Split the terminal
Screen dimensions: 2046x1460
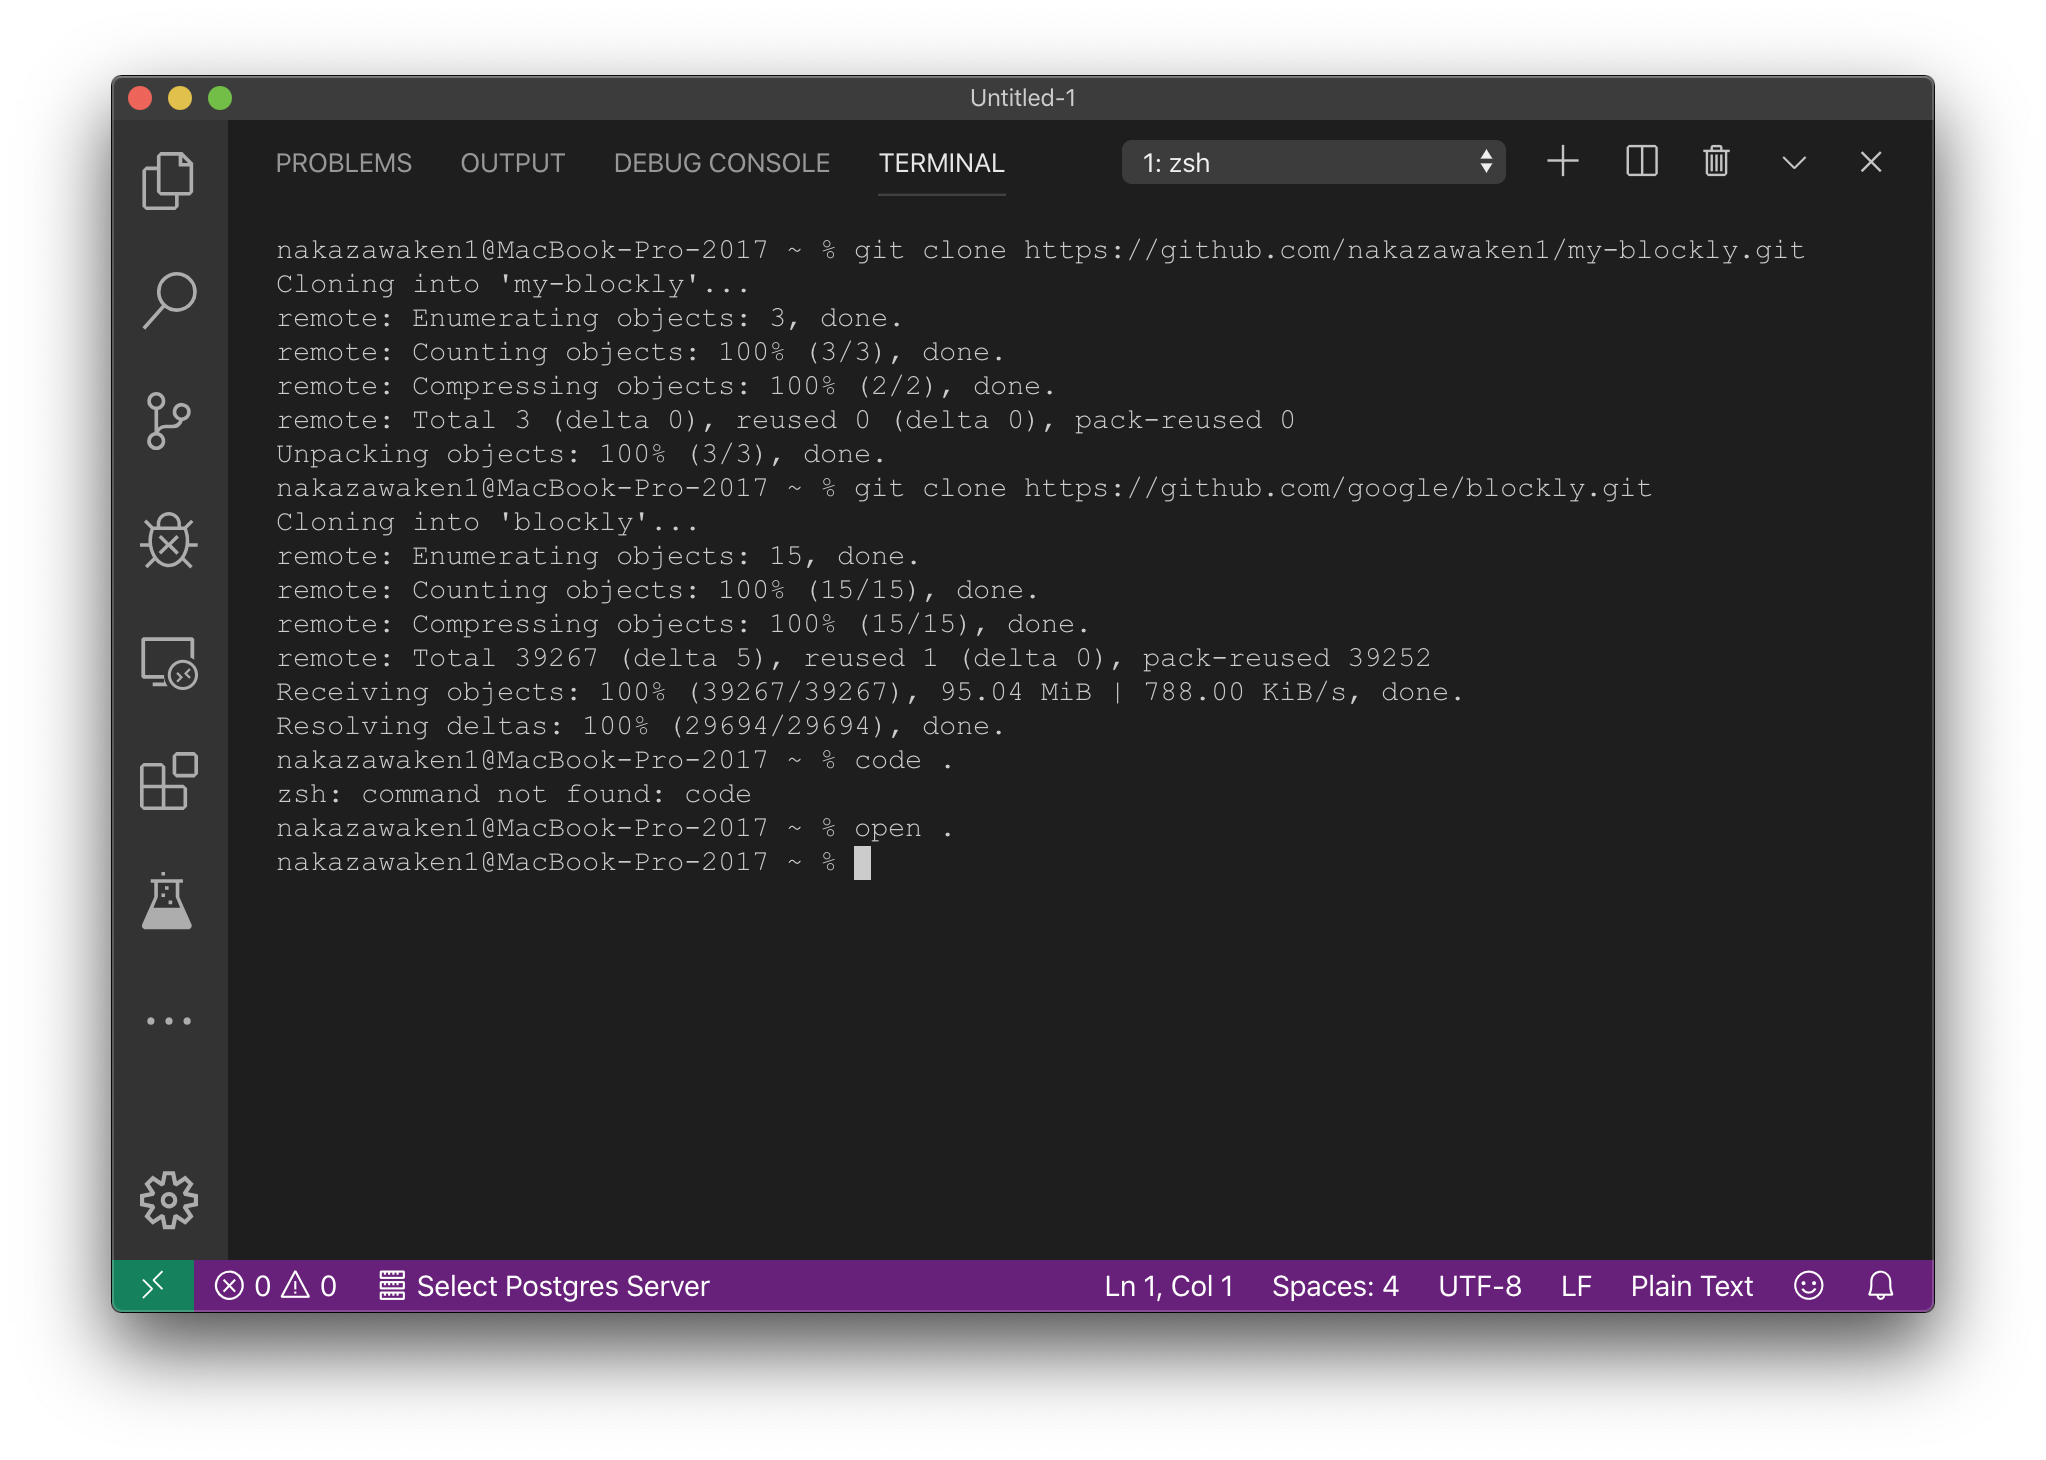click(x=1639, y=161)
